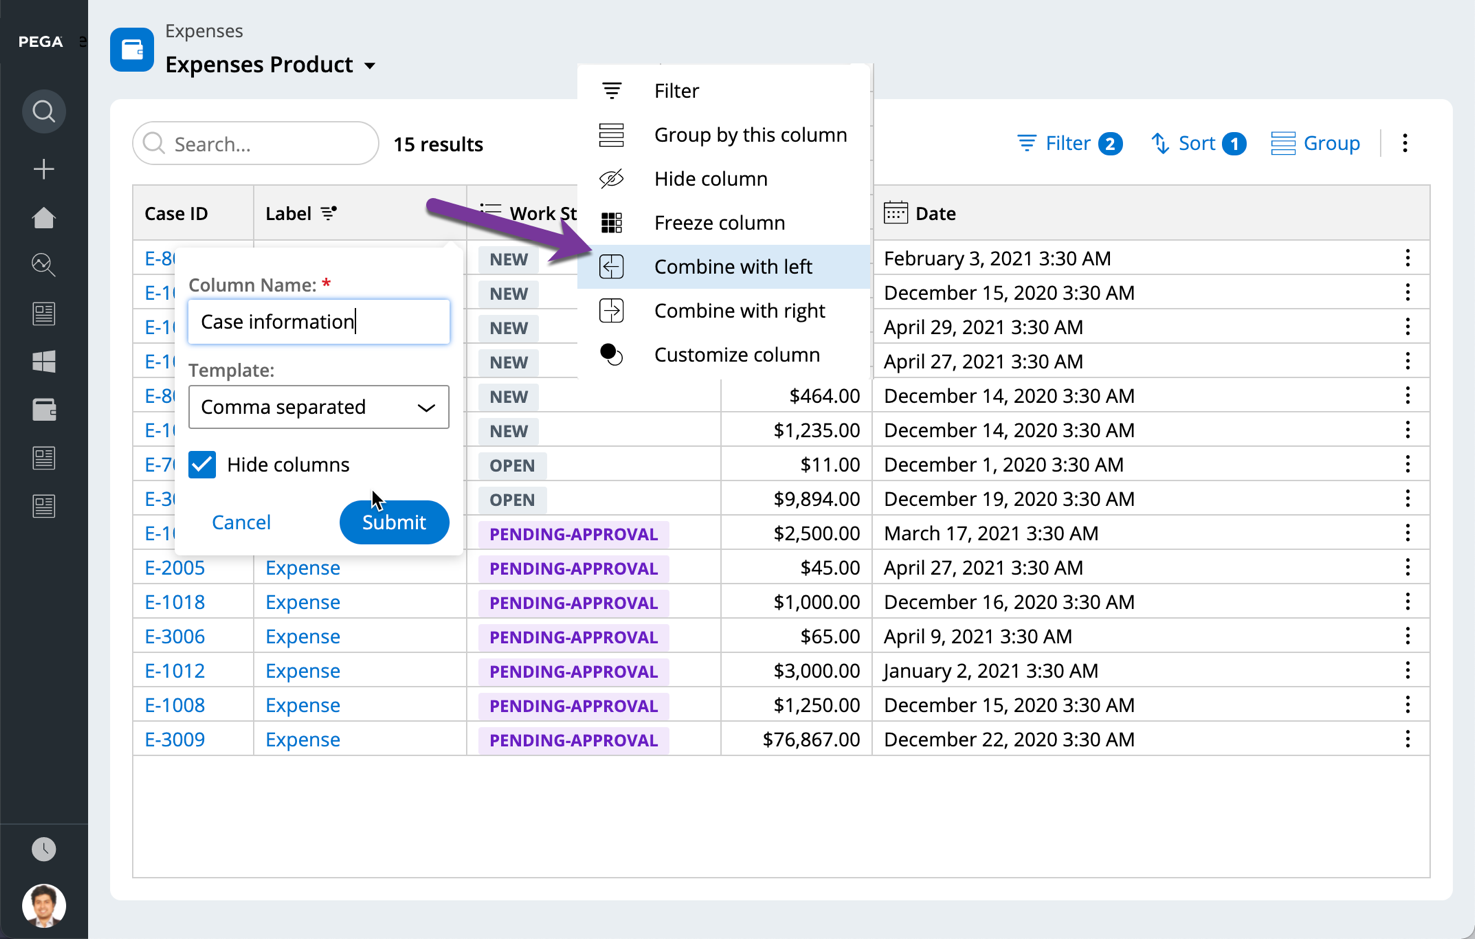Screen dimensions: 1475x939
Task: Open table more options kebab in toolbar
Action: pyautogui.click(x=1405, y=143)
